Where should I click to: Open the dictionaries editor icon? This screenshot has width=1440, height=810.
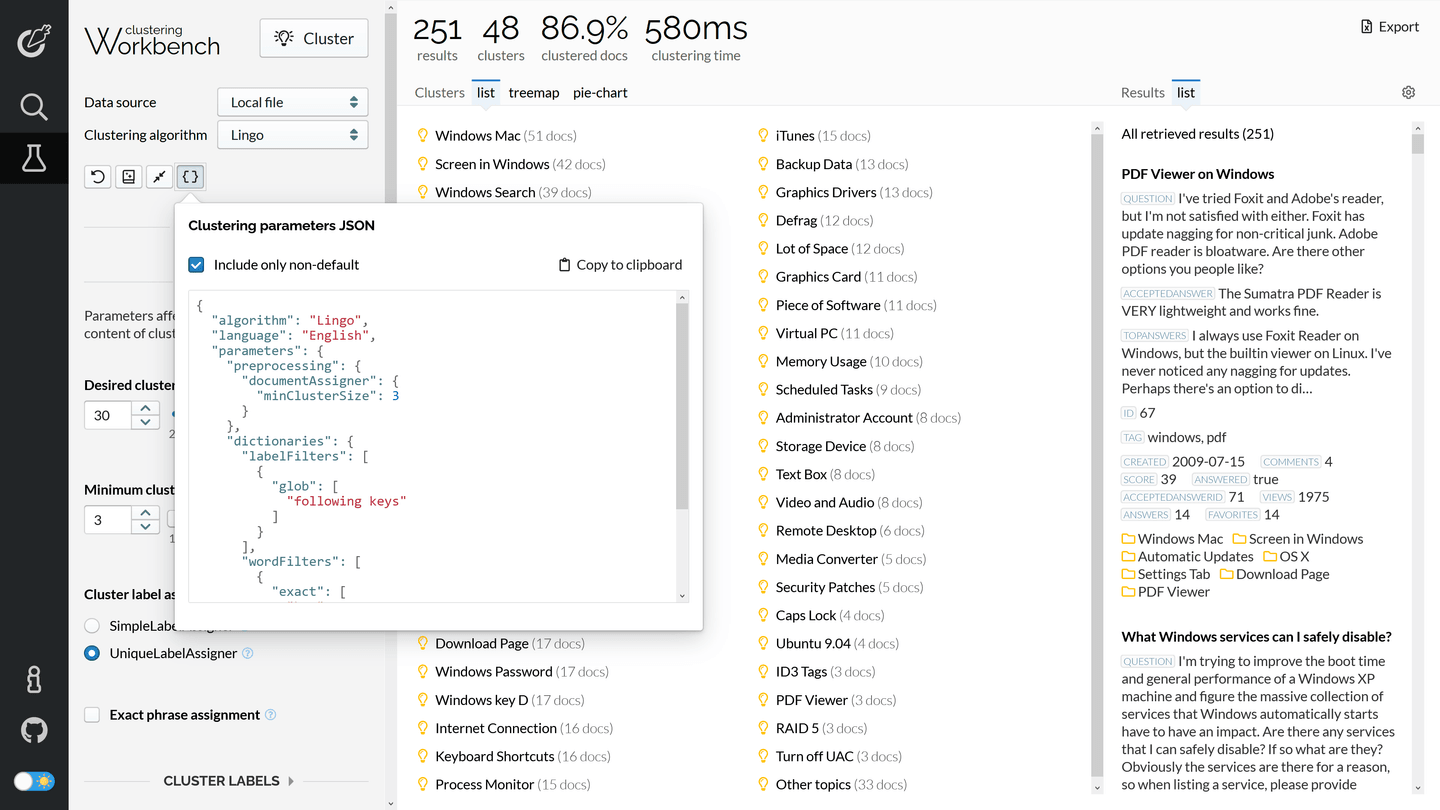pos(128,176)
